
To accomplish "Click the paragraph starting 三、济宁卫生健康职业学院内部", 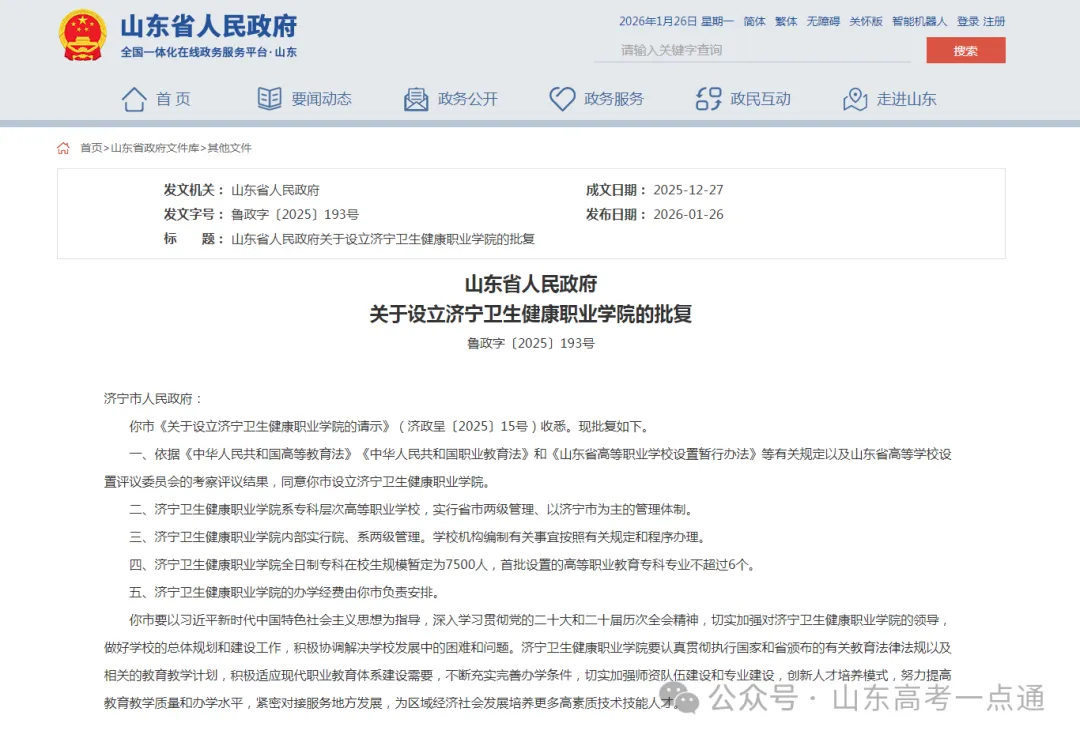I will click(x=419, y=537).
